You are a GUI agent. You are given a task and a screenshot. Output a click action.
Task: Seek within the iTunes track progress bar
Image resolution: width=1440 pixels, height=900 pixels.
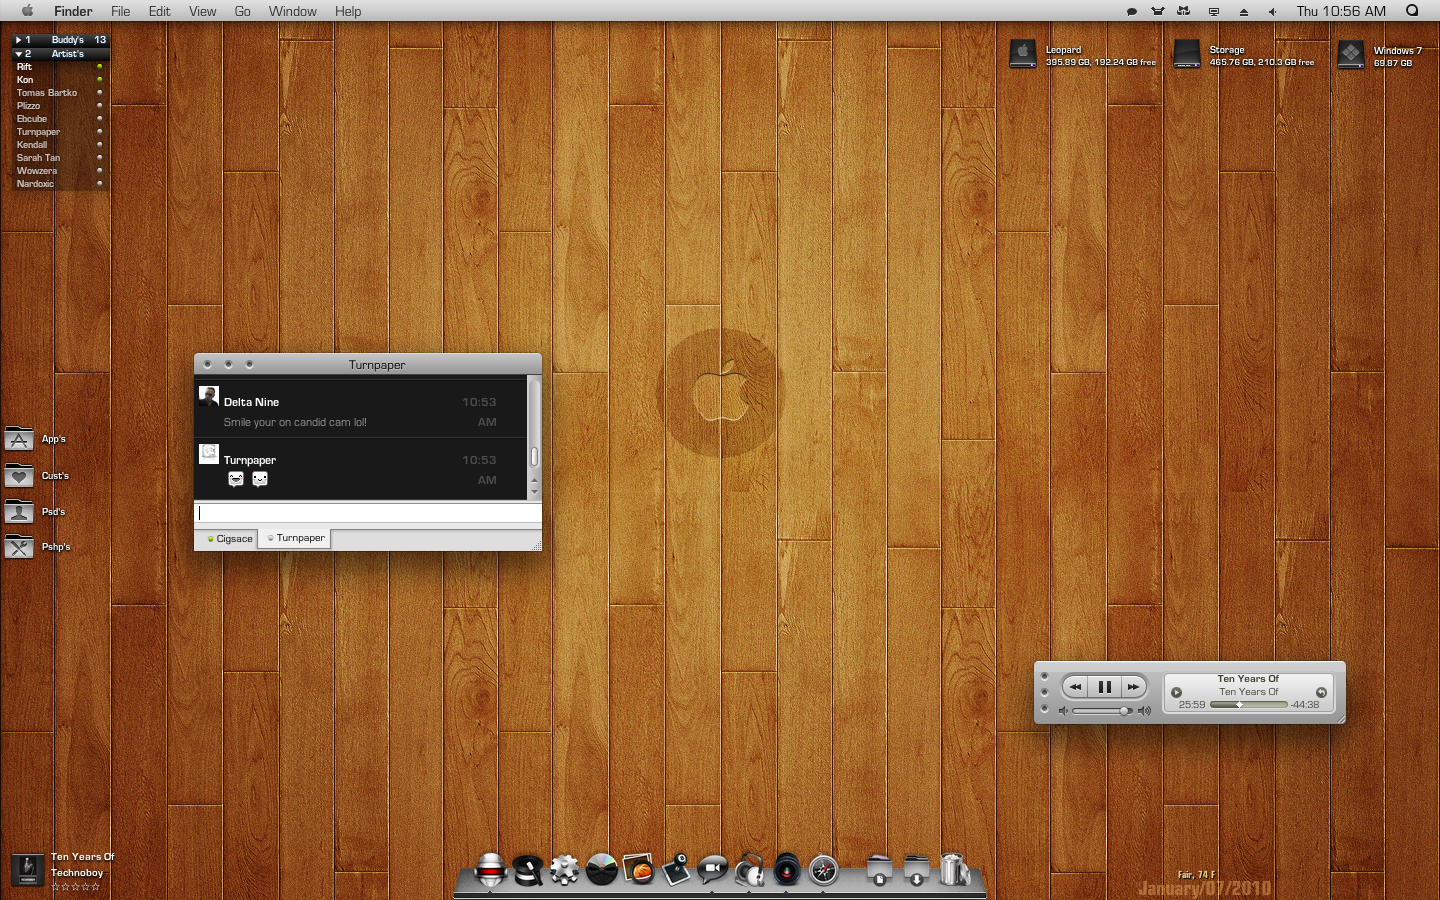[1248, 705]
